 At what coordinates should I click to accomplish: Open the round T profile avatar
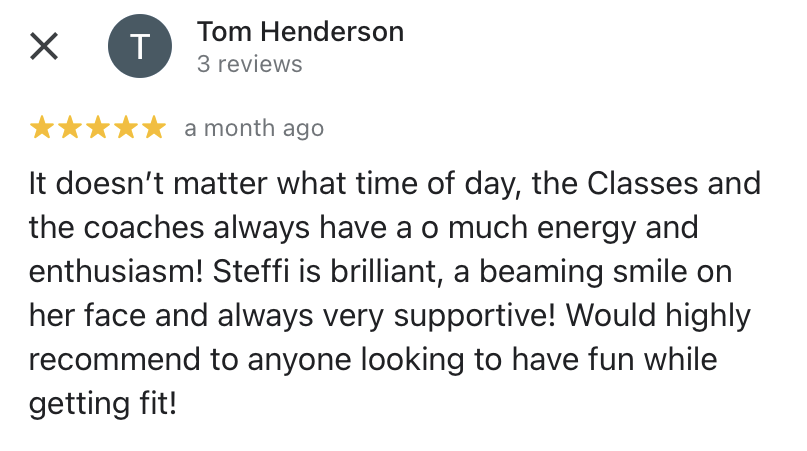(x=140, y=46)
